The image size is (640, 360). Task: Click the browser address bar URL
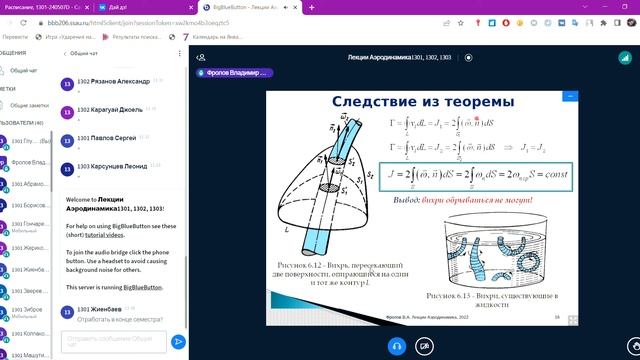tap(138, 23)
